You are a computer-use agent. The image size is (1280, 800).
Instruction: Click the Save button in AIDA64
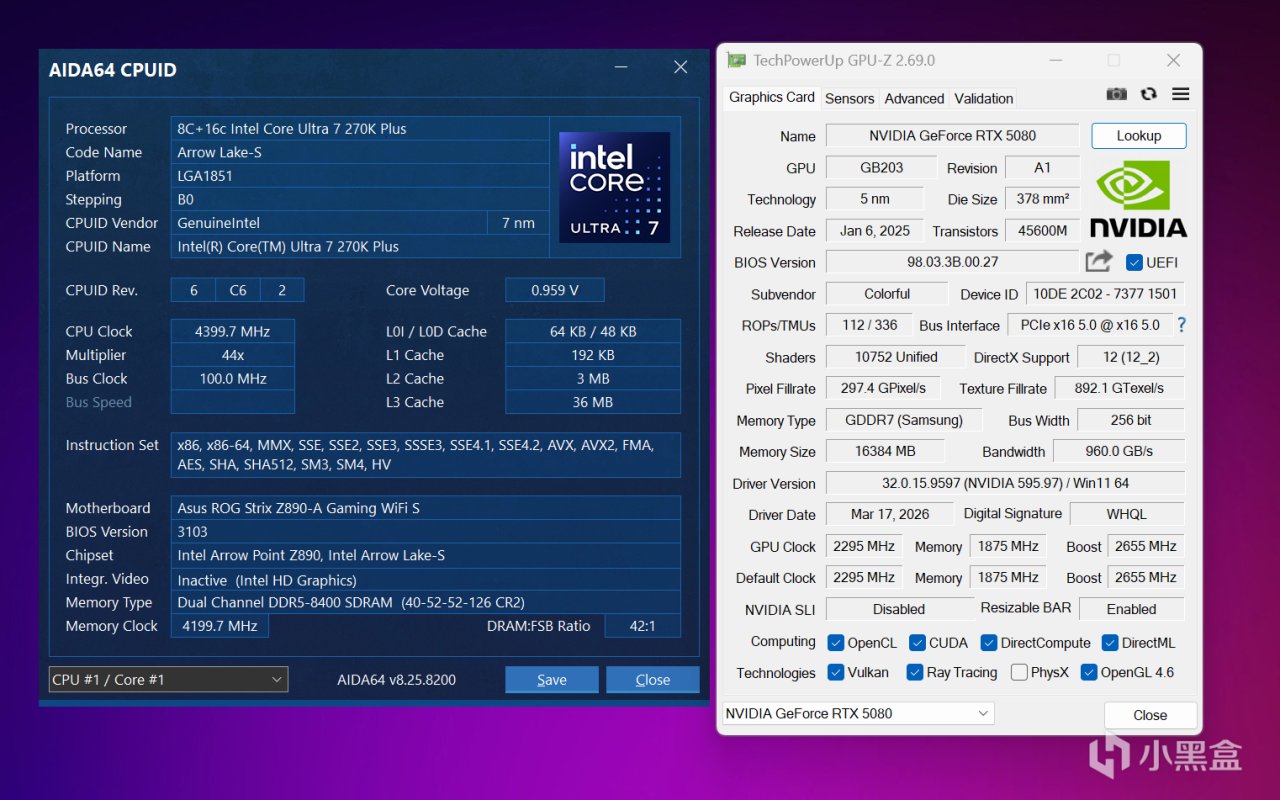552,680
